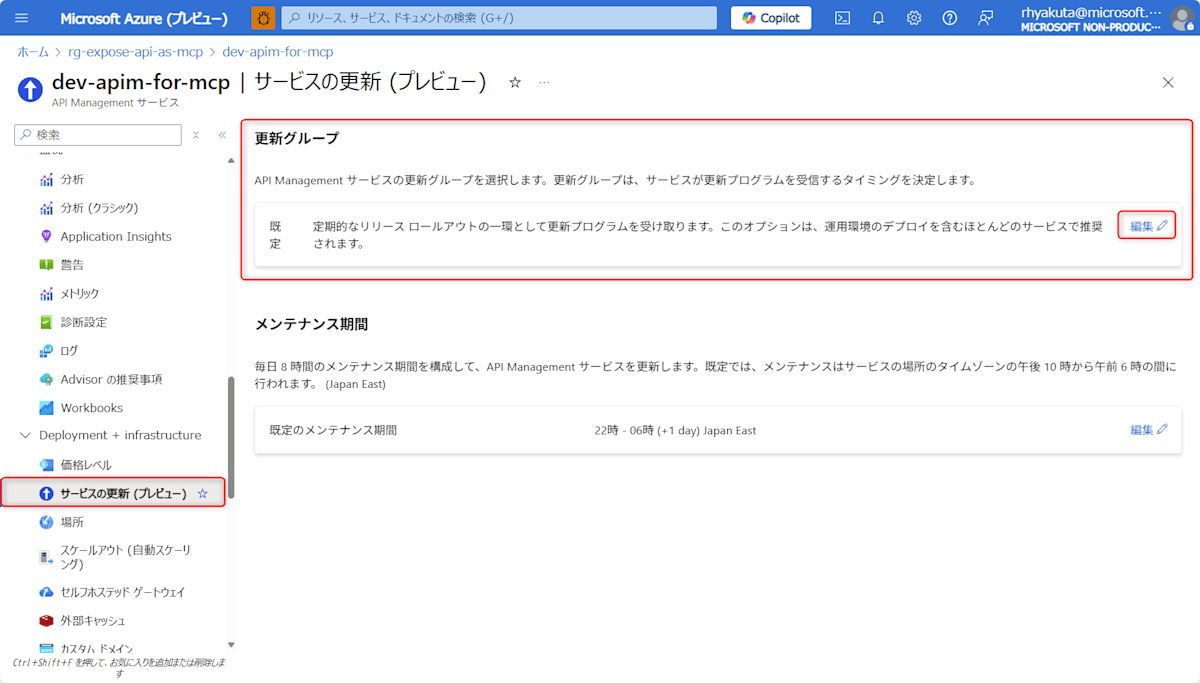Open dev-apim-for-mcp breadcrumb
Image resolution: width=1200 pixels, height=683 pixels.
click(278, 52)
